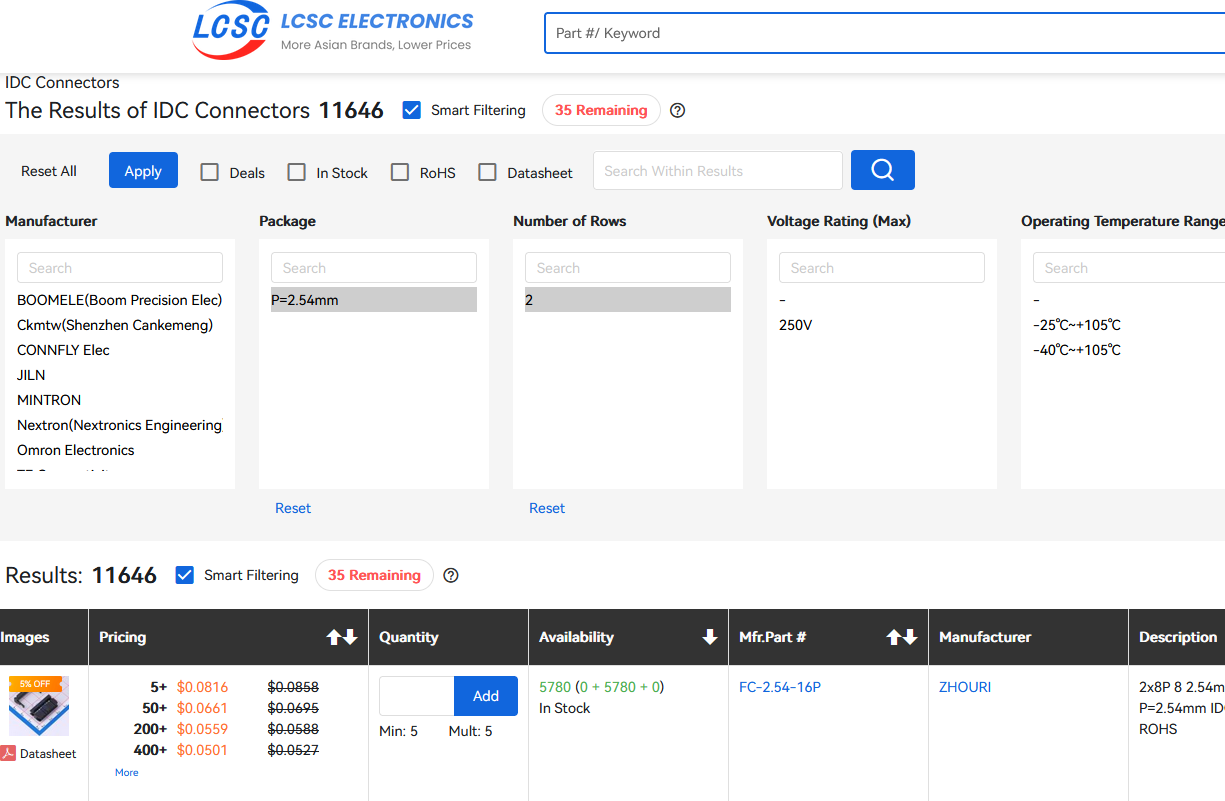Screen dimensions: 1225x801
Task: Click the quantity input field
Action: point(416,696)
